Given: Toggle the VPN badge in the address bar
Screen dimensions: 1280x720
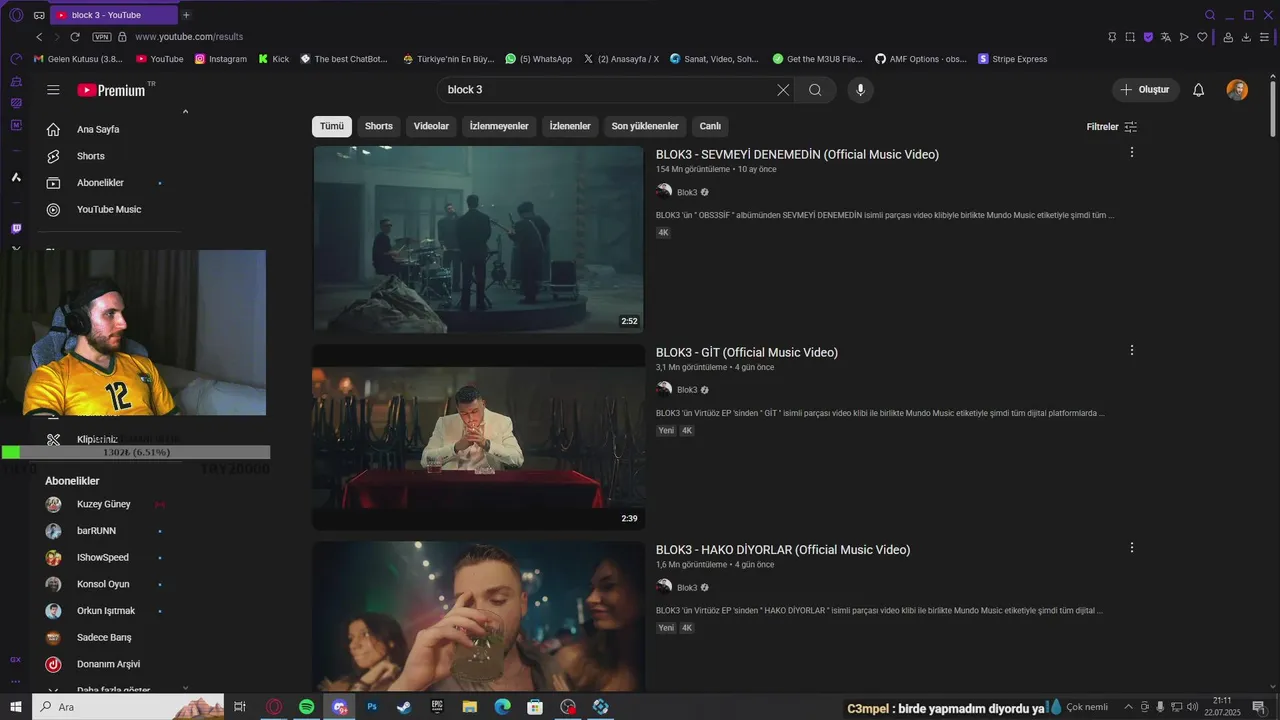Looking at the screenshot, I should coord(101,37).
